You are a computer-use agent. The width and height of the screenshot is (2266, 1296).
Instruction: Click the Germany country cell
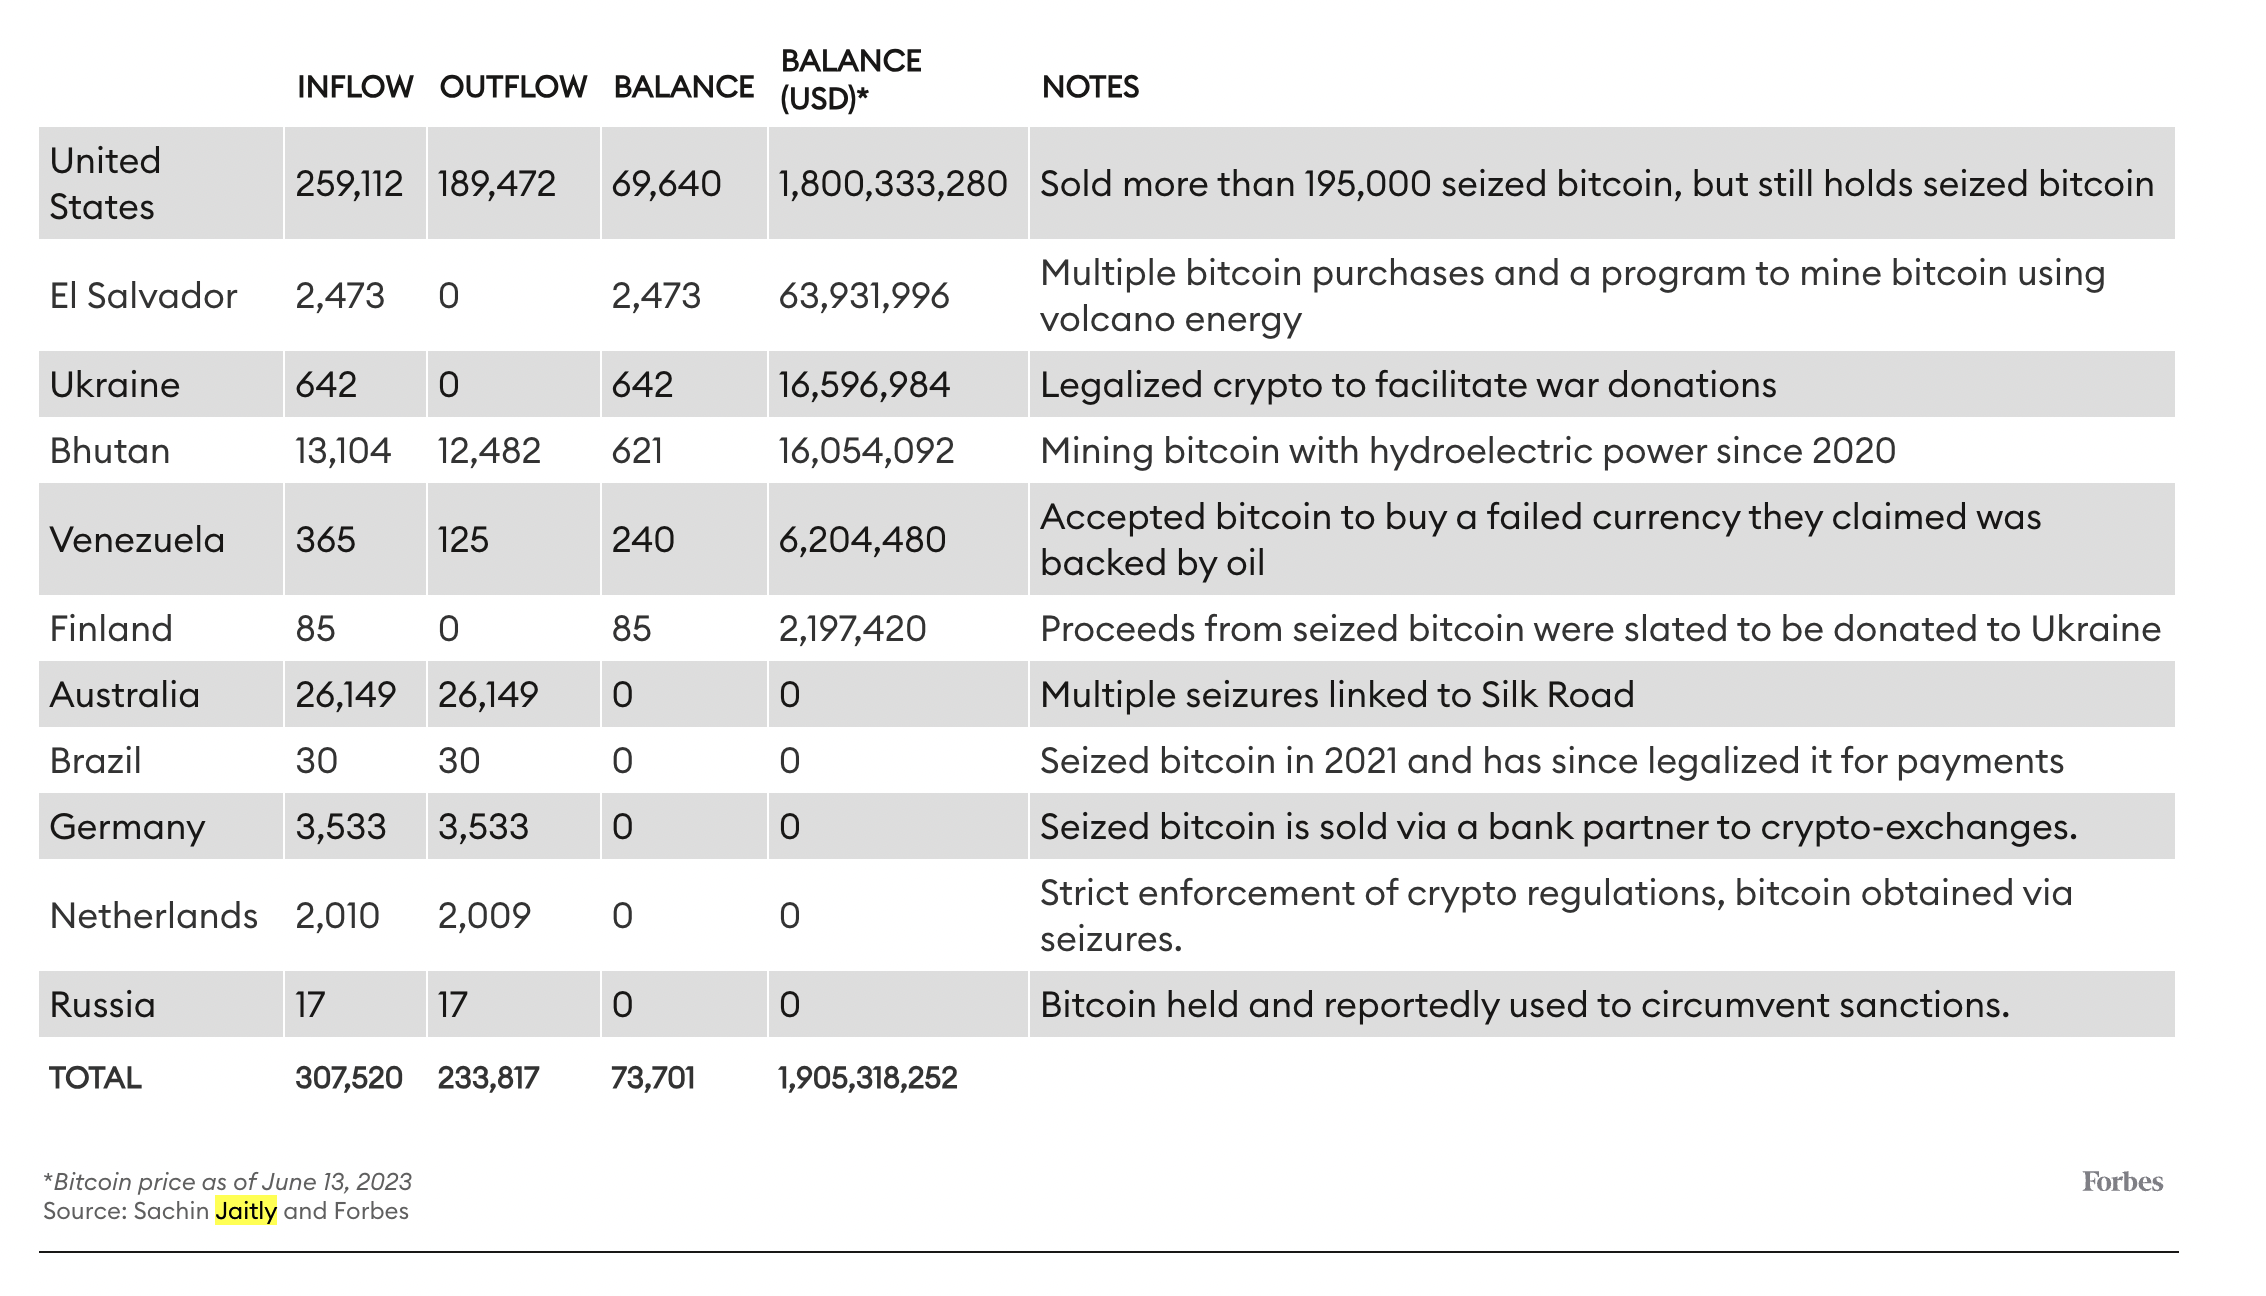pos(127,827)
